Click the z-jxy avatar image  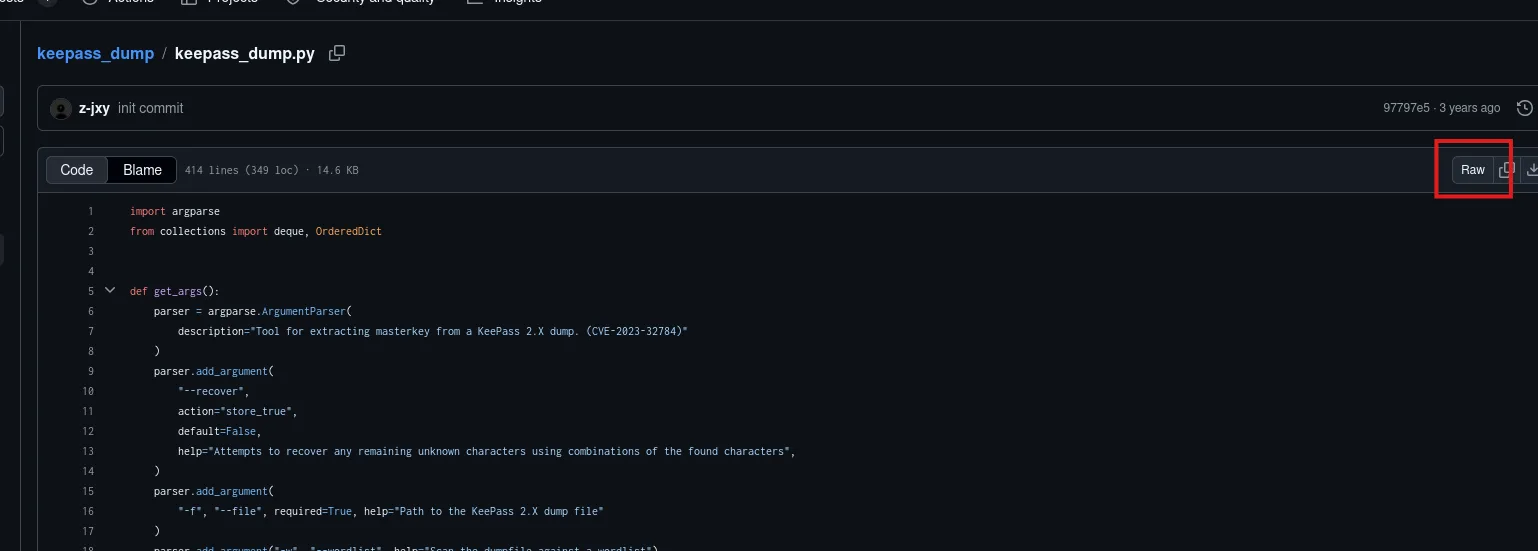pyautogui.click(x=61, y=108)
